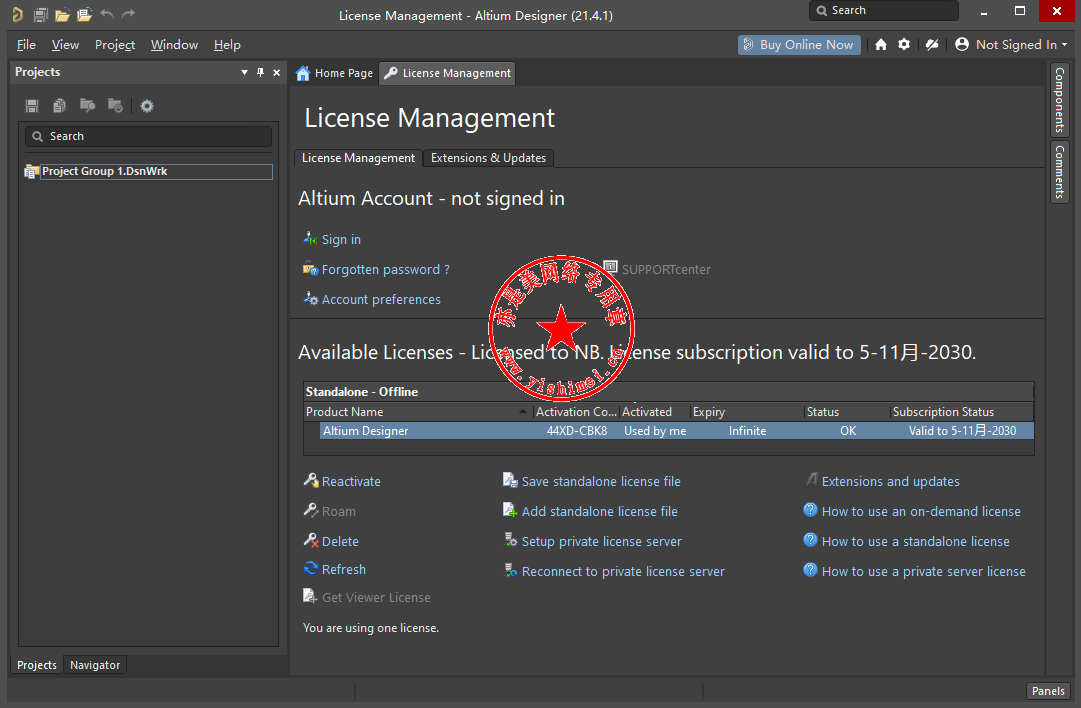Click the Reconnect to private license server icon
This screenshot has height=708, width=1081.
pos(511,570)
